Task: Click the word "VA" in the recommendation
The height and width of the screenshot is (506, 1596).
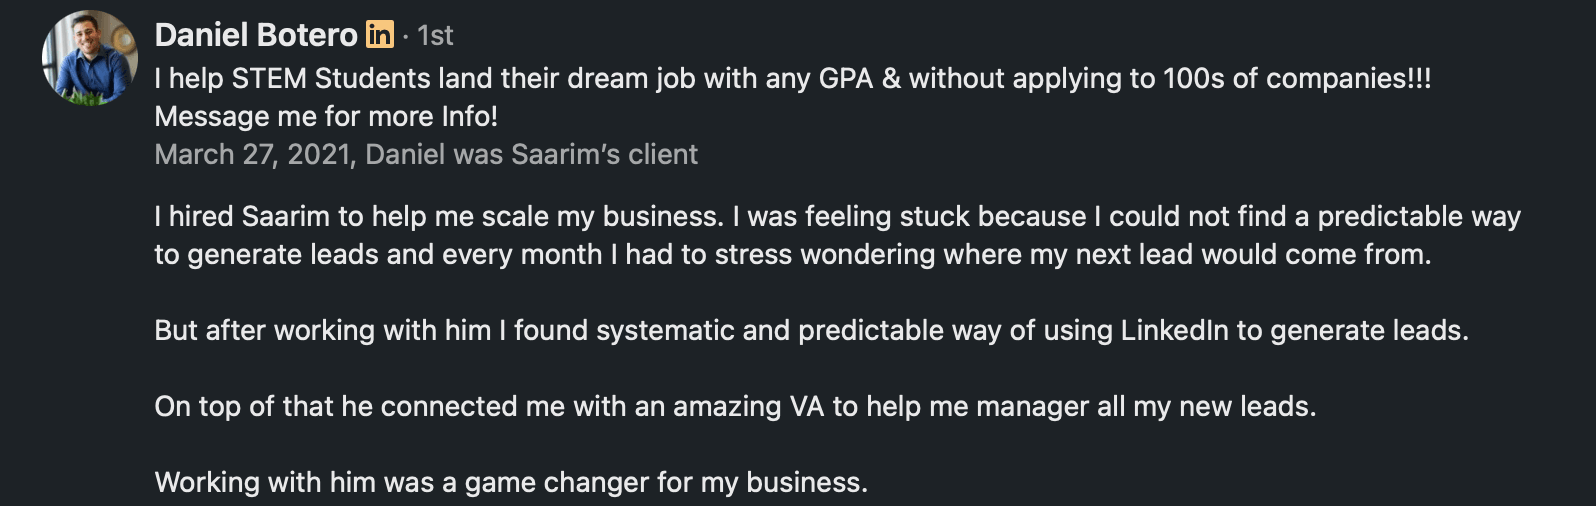Action: pos(806,406)
